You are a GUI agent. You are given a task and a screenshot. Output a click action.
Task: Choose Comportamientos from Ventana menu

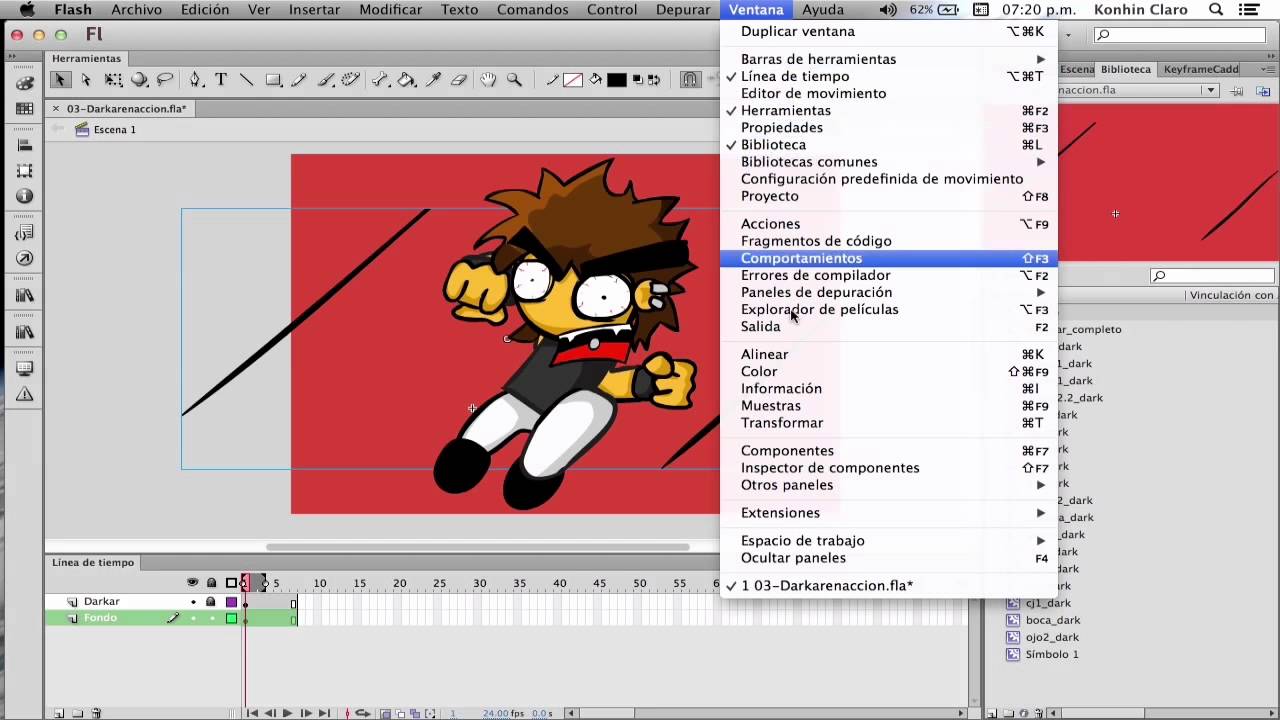pyautogui.click(x=888, y=258)
